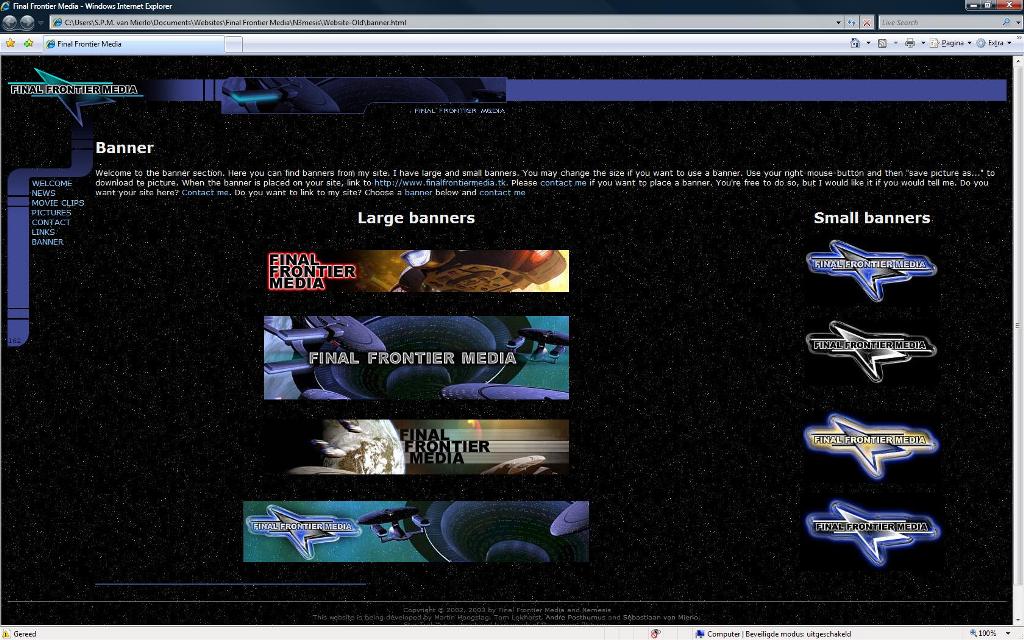Image resolution: width=1024 pixels, height=640 pixels.
Task: Click the large banner with star logo
Action: click(416, 532)
